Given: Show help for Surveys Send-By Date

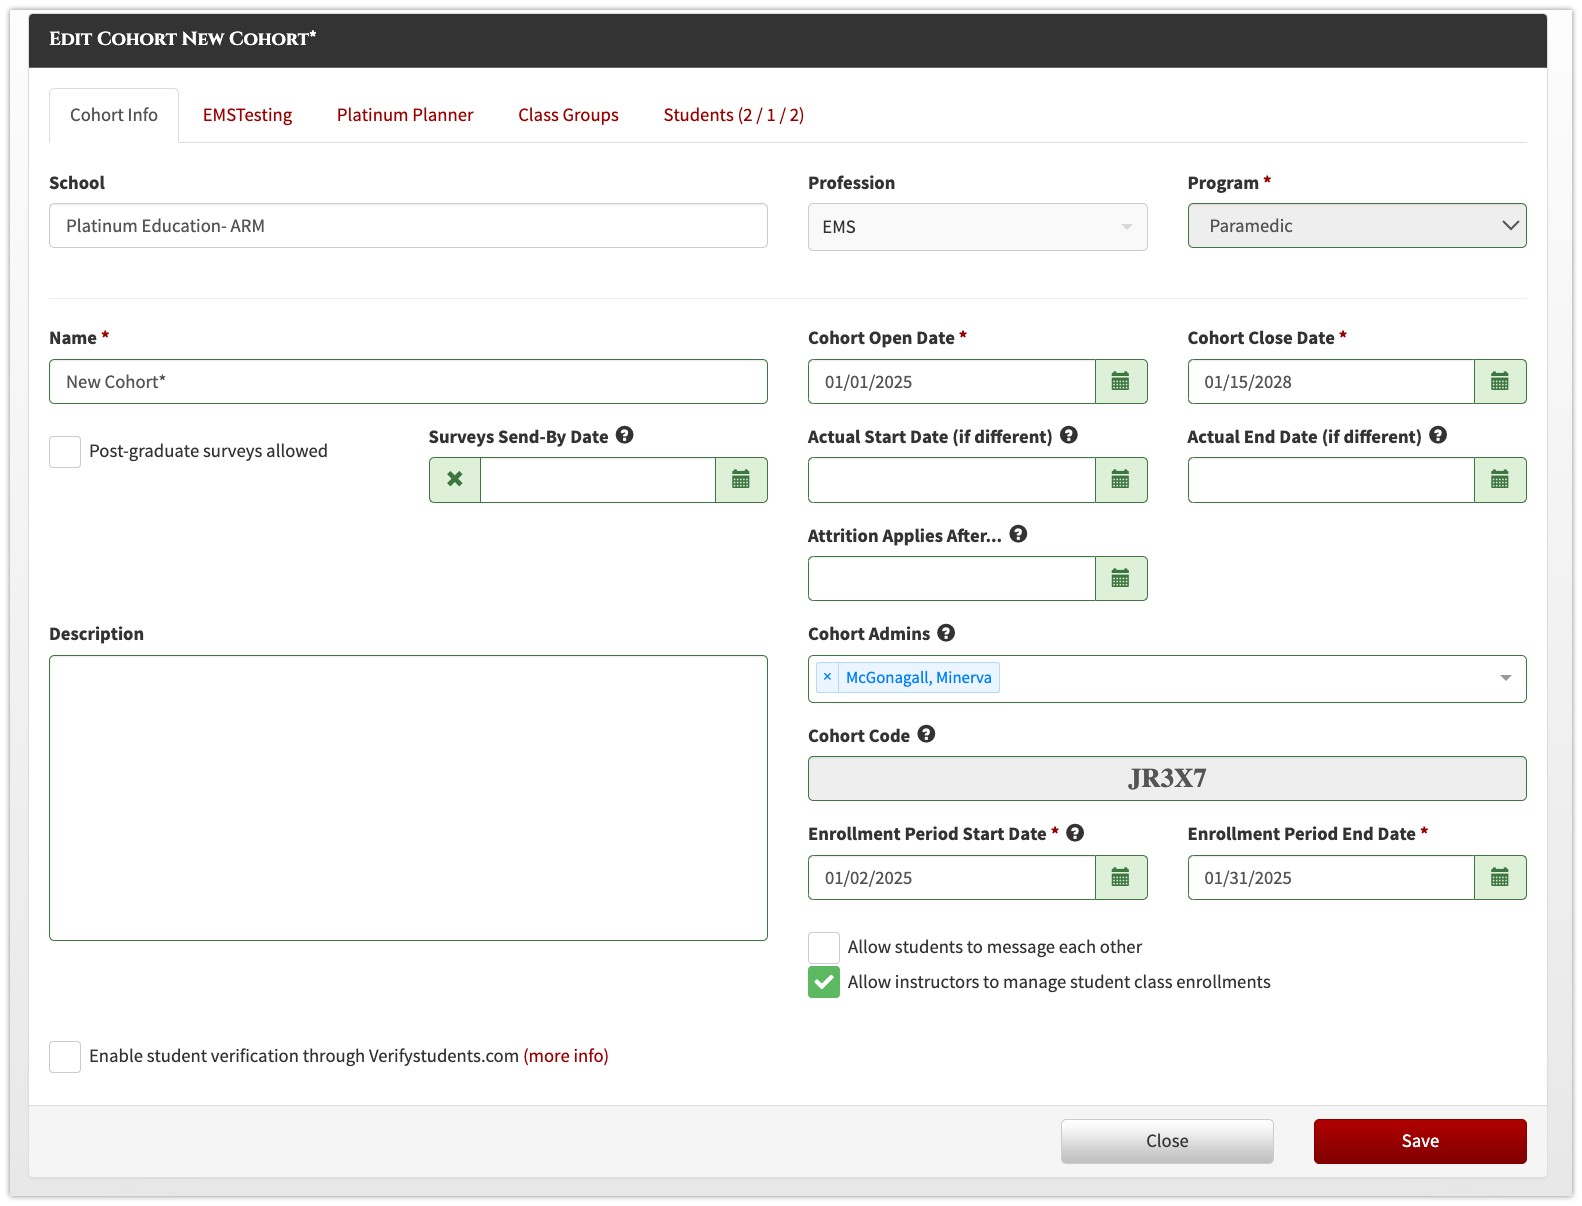Looking at the screenshot, I should click(625, 435).
